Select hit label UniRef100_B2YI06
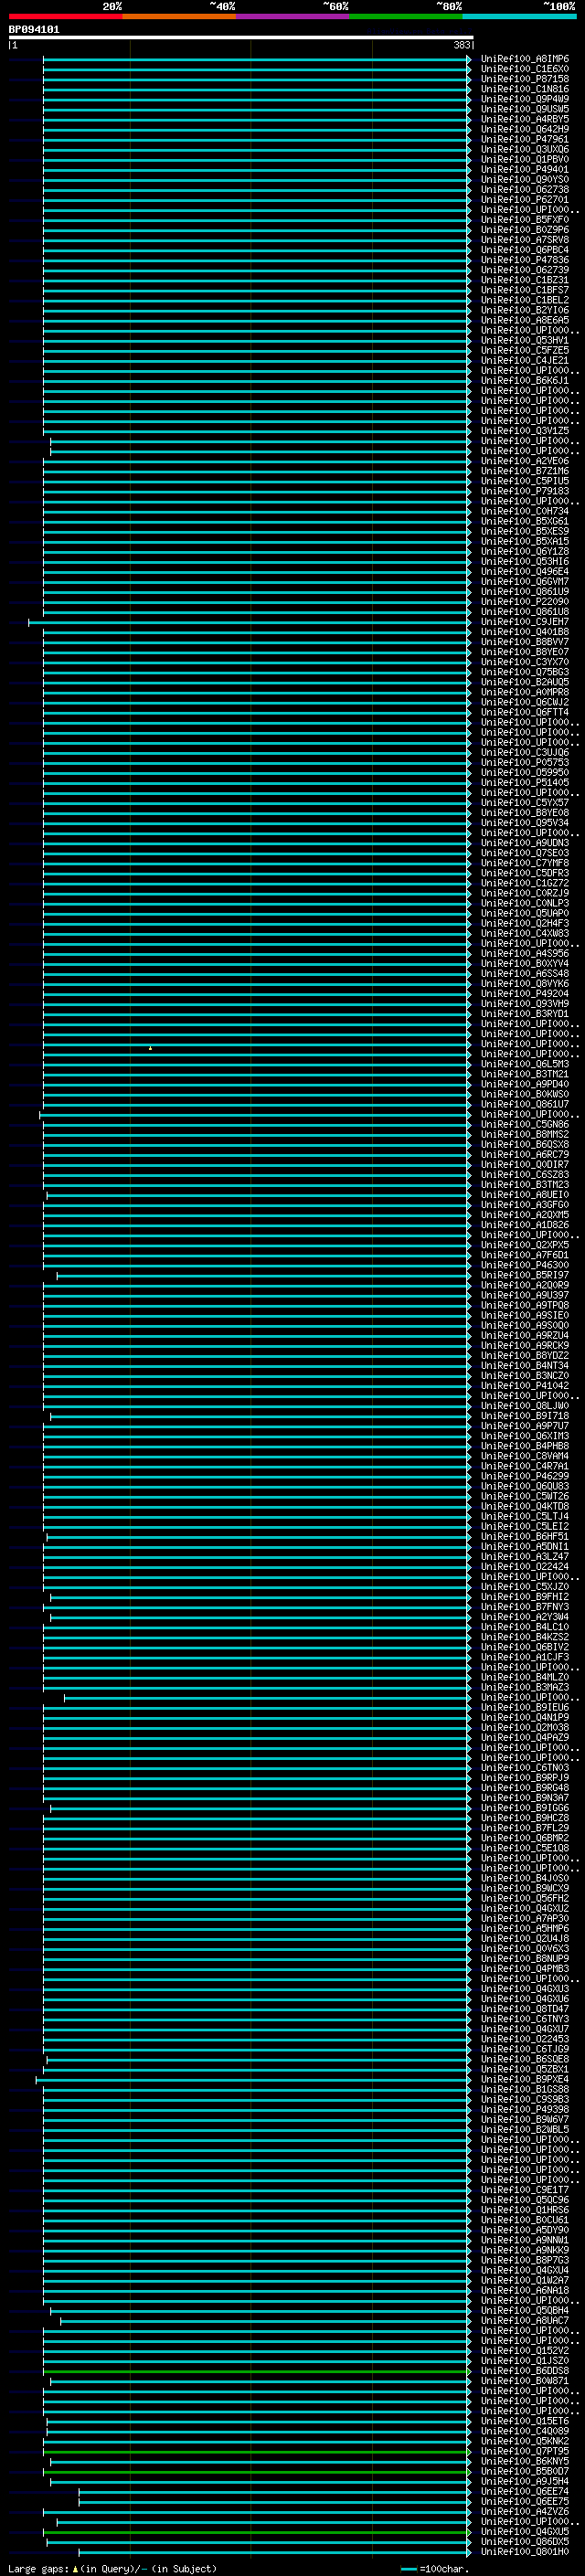Image resolution: width=585 pixels, height=2576 pixels. (524, 311)
